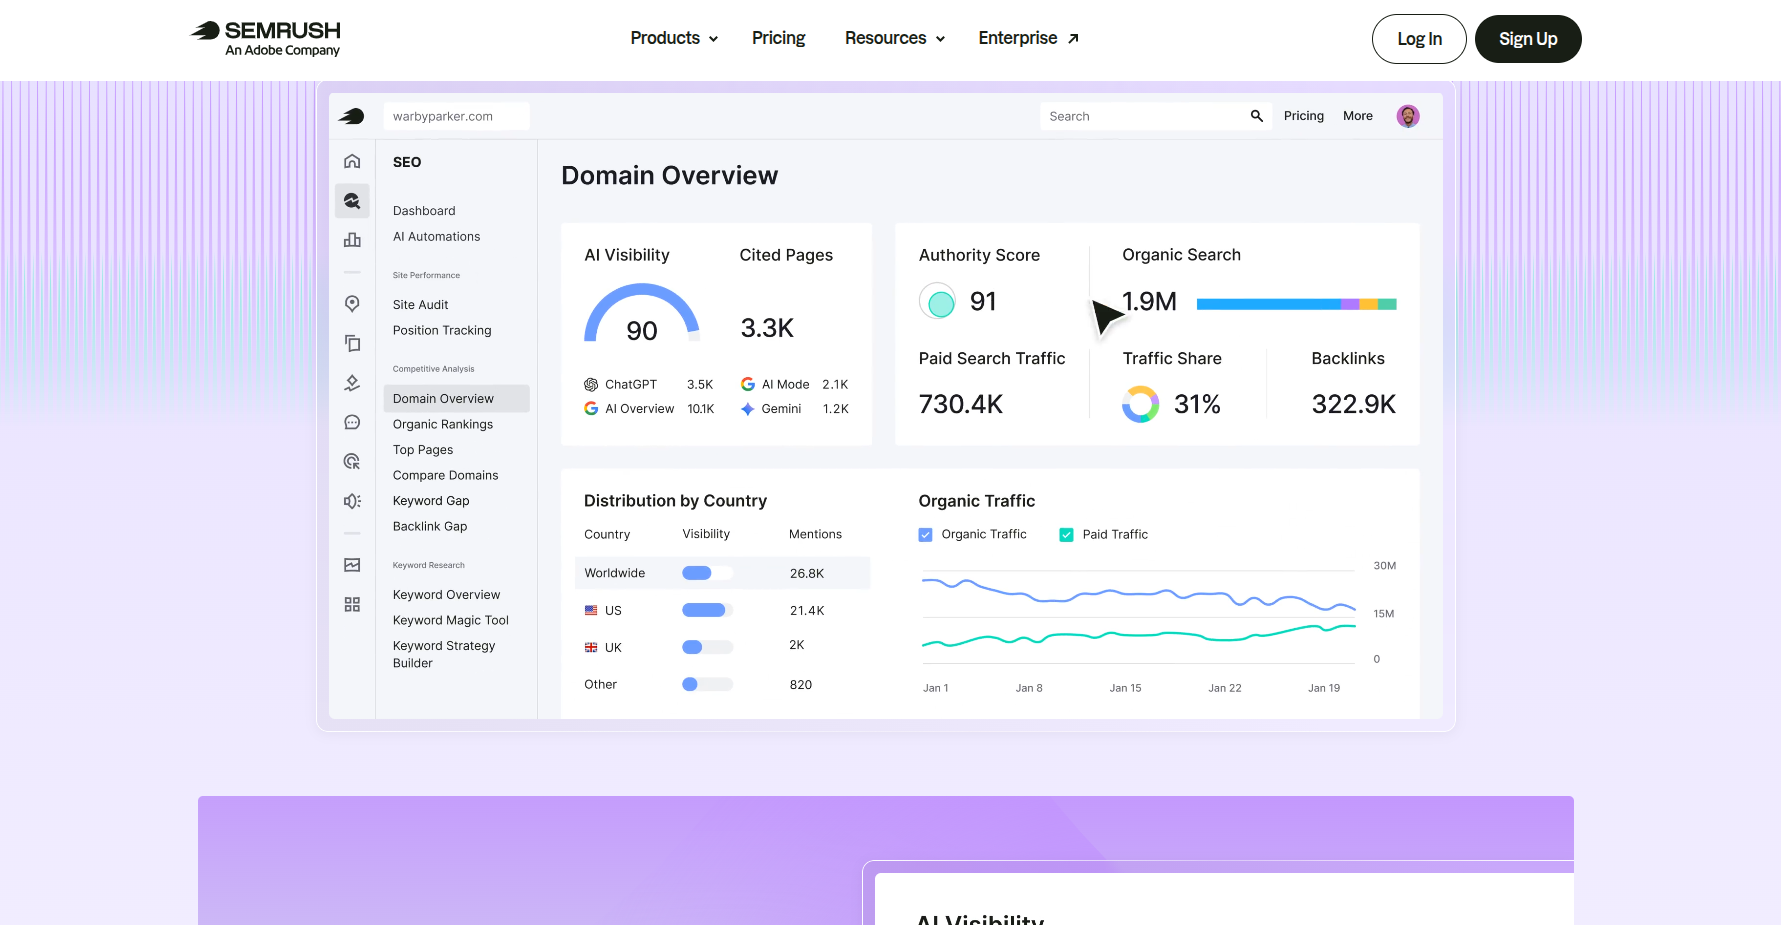Open the trend chart sidebar icon
This screenshot has height=925, width=1781.
[x=352, y=565]
